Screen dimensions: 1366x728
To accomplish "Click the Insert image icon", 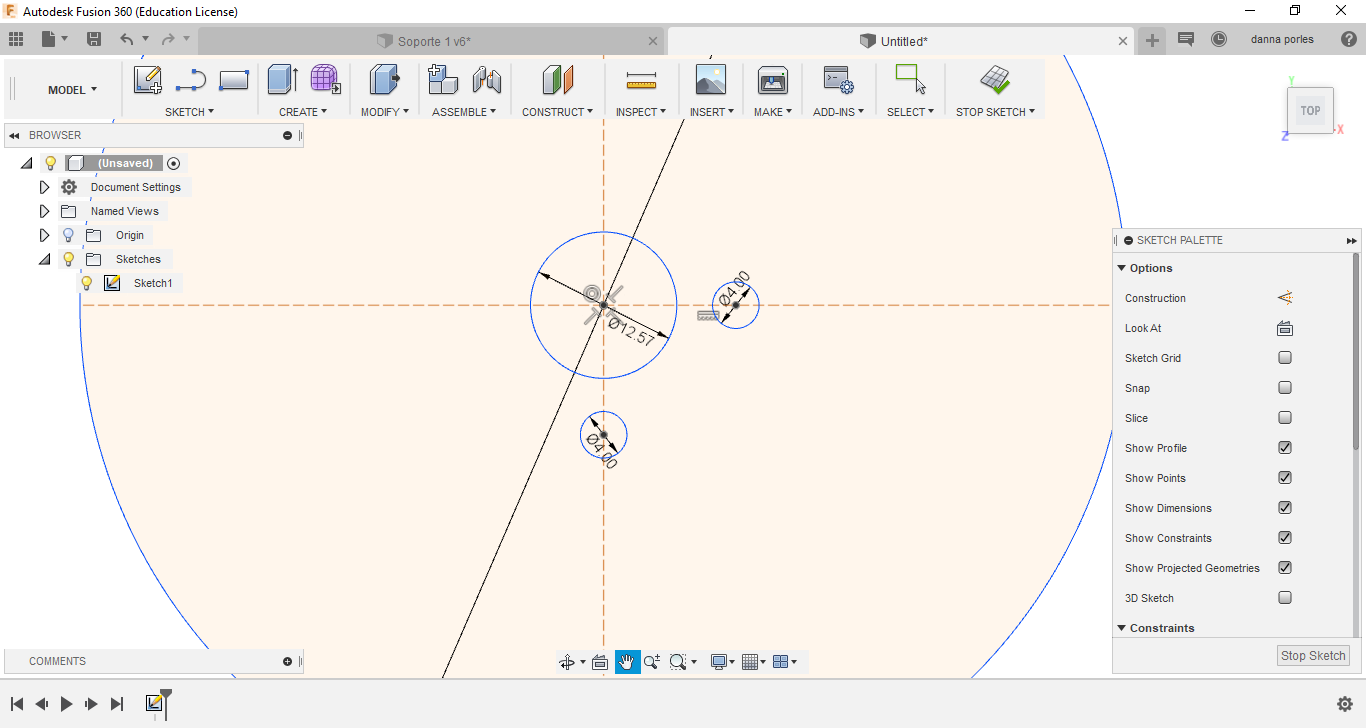I will [x=711, y=80].
